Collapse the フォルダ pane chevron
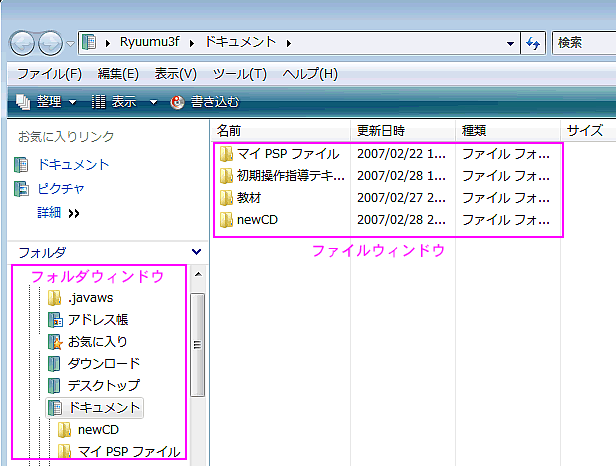The height and width of the screenshot is (466, 616). (x=196, y=251)
